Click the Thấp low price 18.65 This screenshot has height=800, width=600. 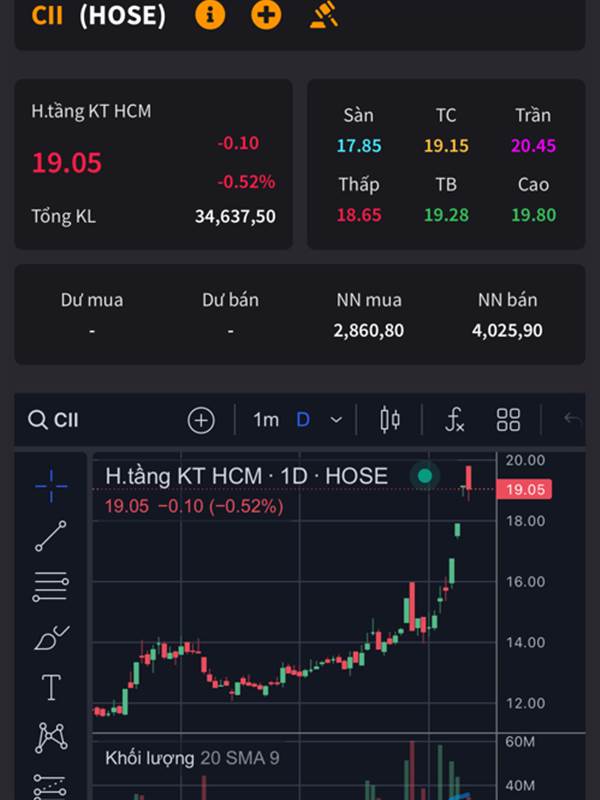(x=359, y=215)
